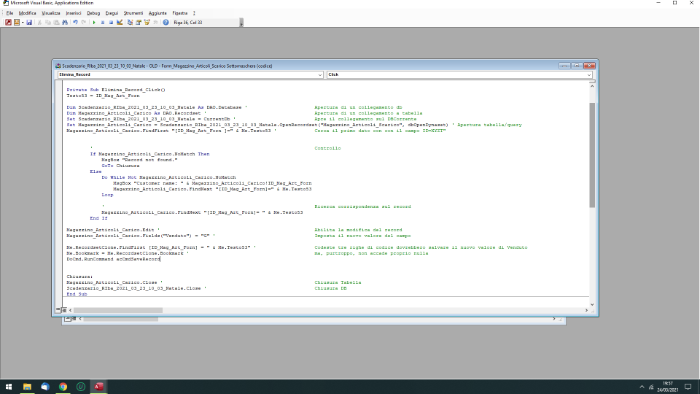Screen dimensions: 700x394
Task: Open Google Chrome from the taskbar
Action: point(63,387)
